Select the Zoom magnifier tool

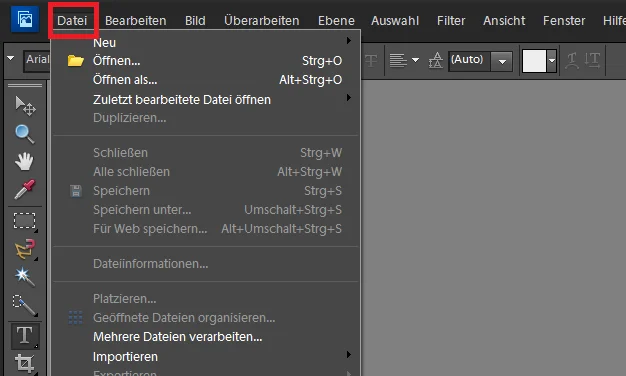click(x=24, y=134)
